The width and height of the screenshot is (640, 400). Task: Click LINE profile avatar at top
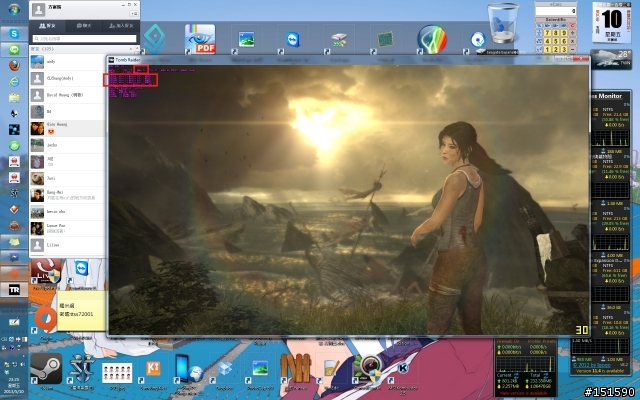39,10
